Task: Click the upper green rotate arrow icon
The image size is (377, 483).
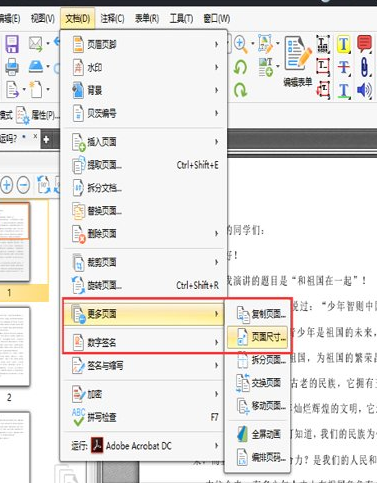Action: pos(240,67)
